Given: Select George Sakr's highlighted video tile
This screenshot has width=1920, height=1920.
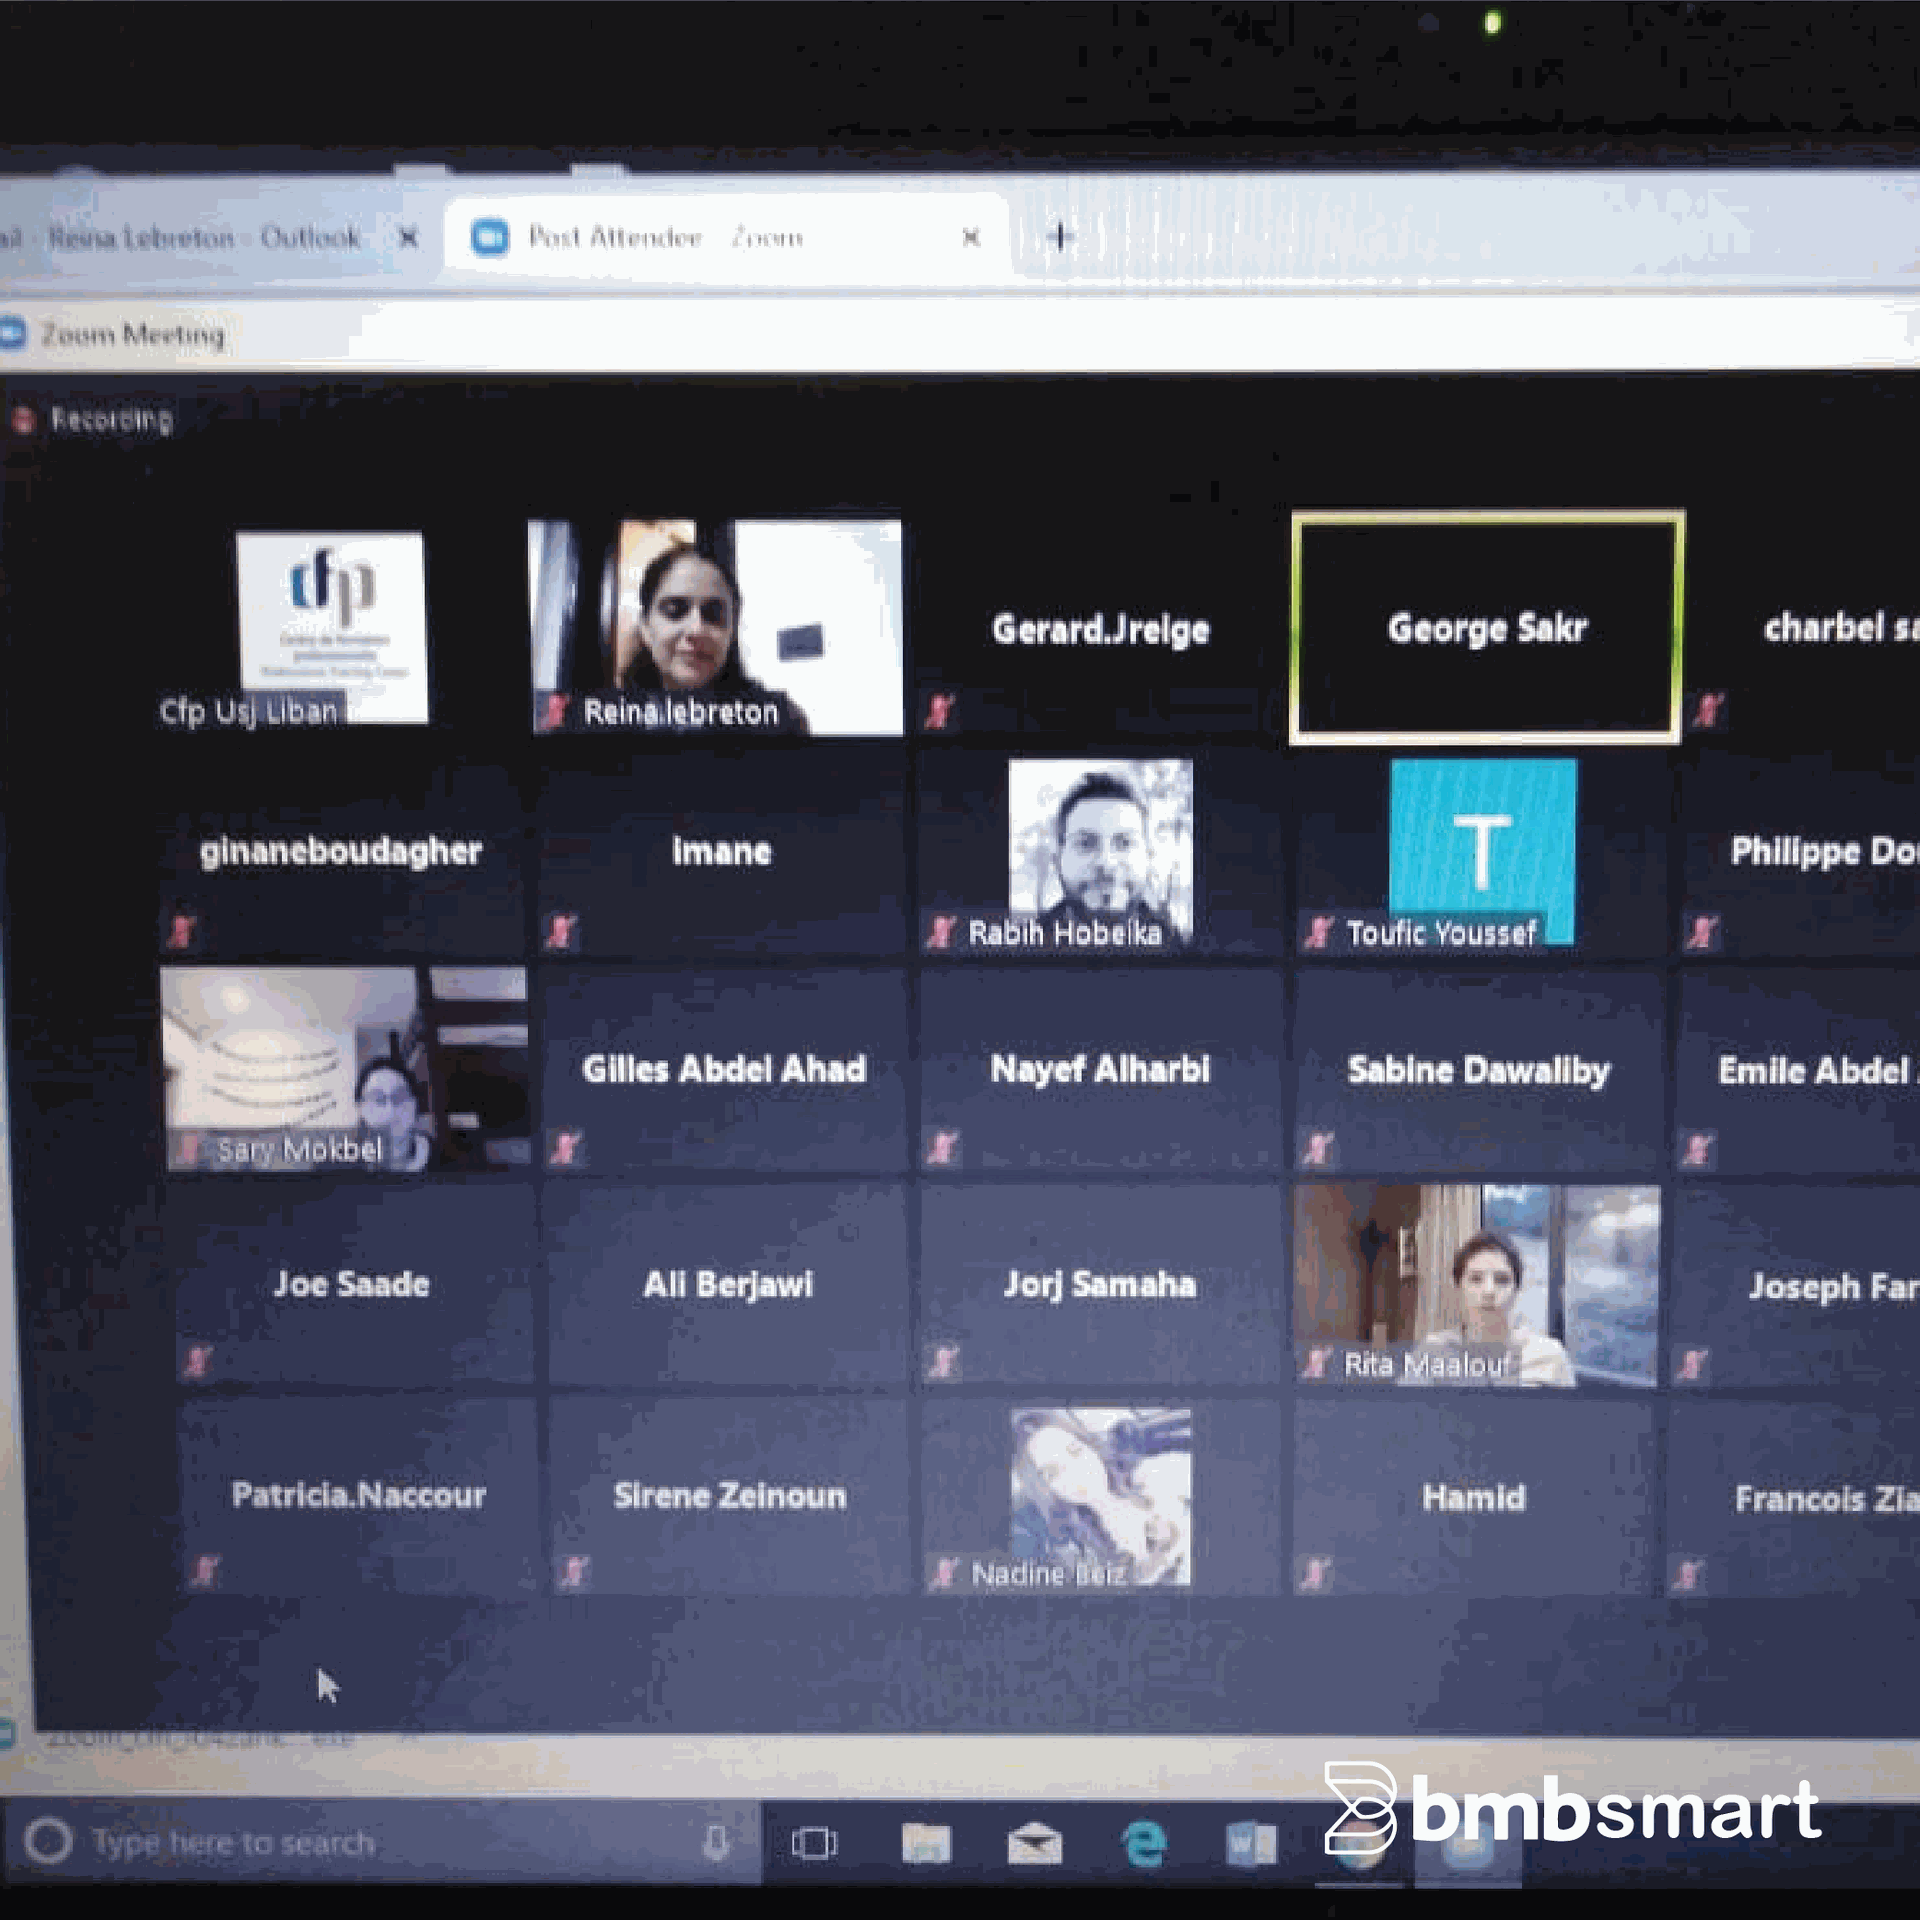Looking at the screenshot, I should 1486,627.
